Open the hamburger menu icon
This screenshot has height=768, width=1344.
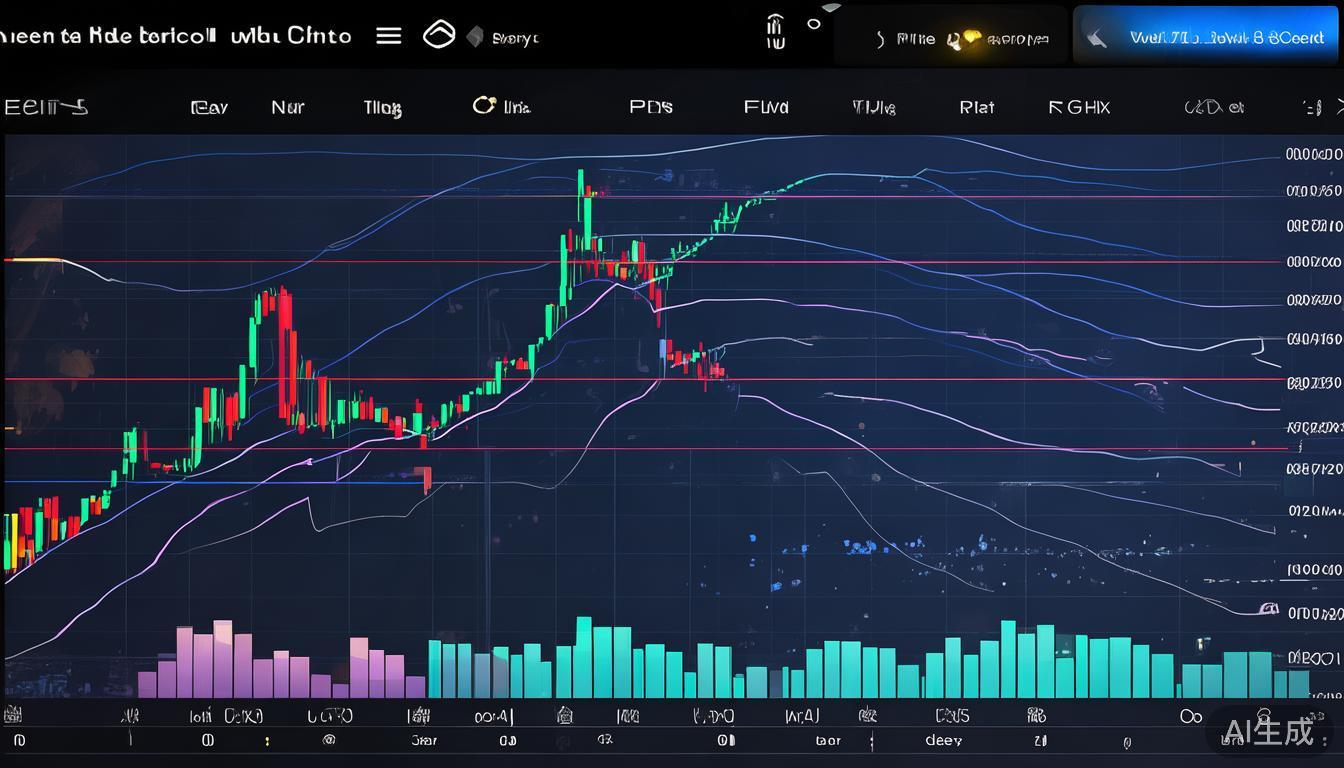click(389, 35)
